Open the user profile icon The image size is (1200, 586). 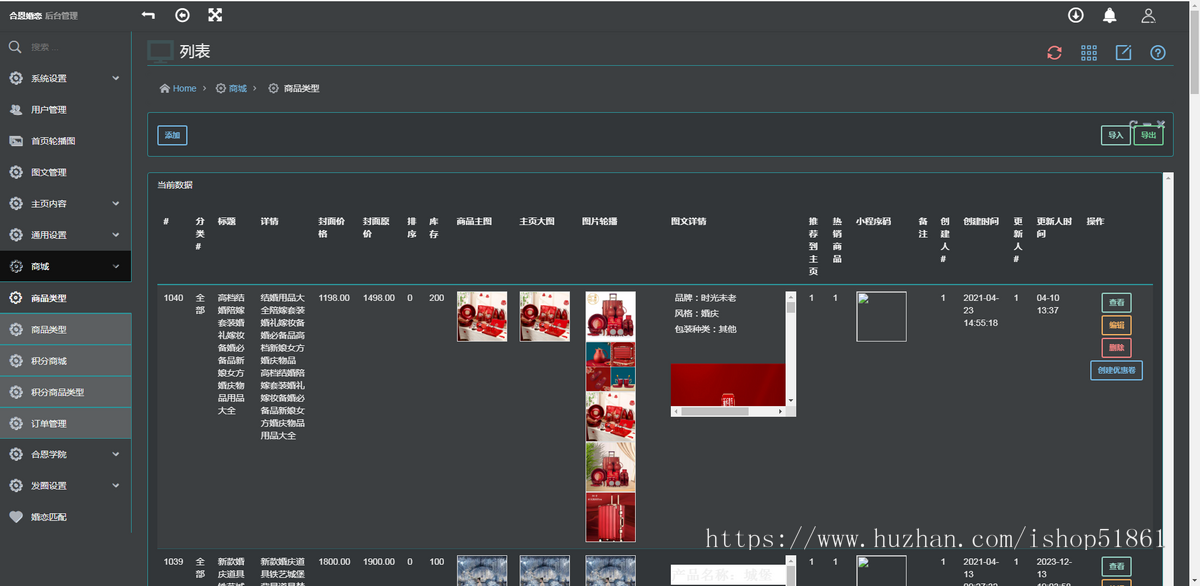(x=1148, y=15)
